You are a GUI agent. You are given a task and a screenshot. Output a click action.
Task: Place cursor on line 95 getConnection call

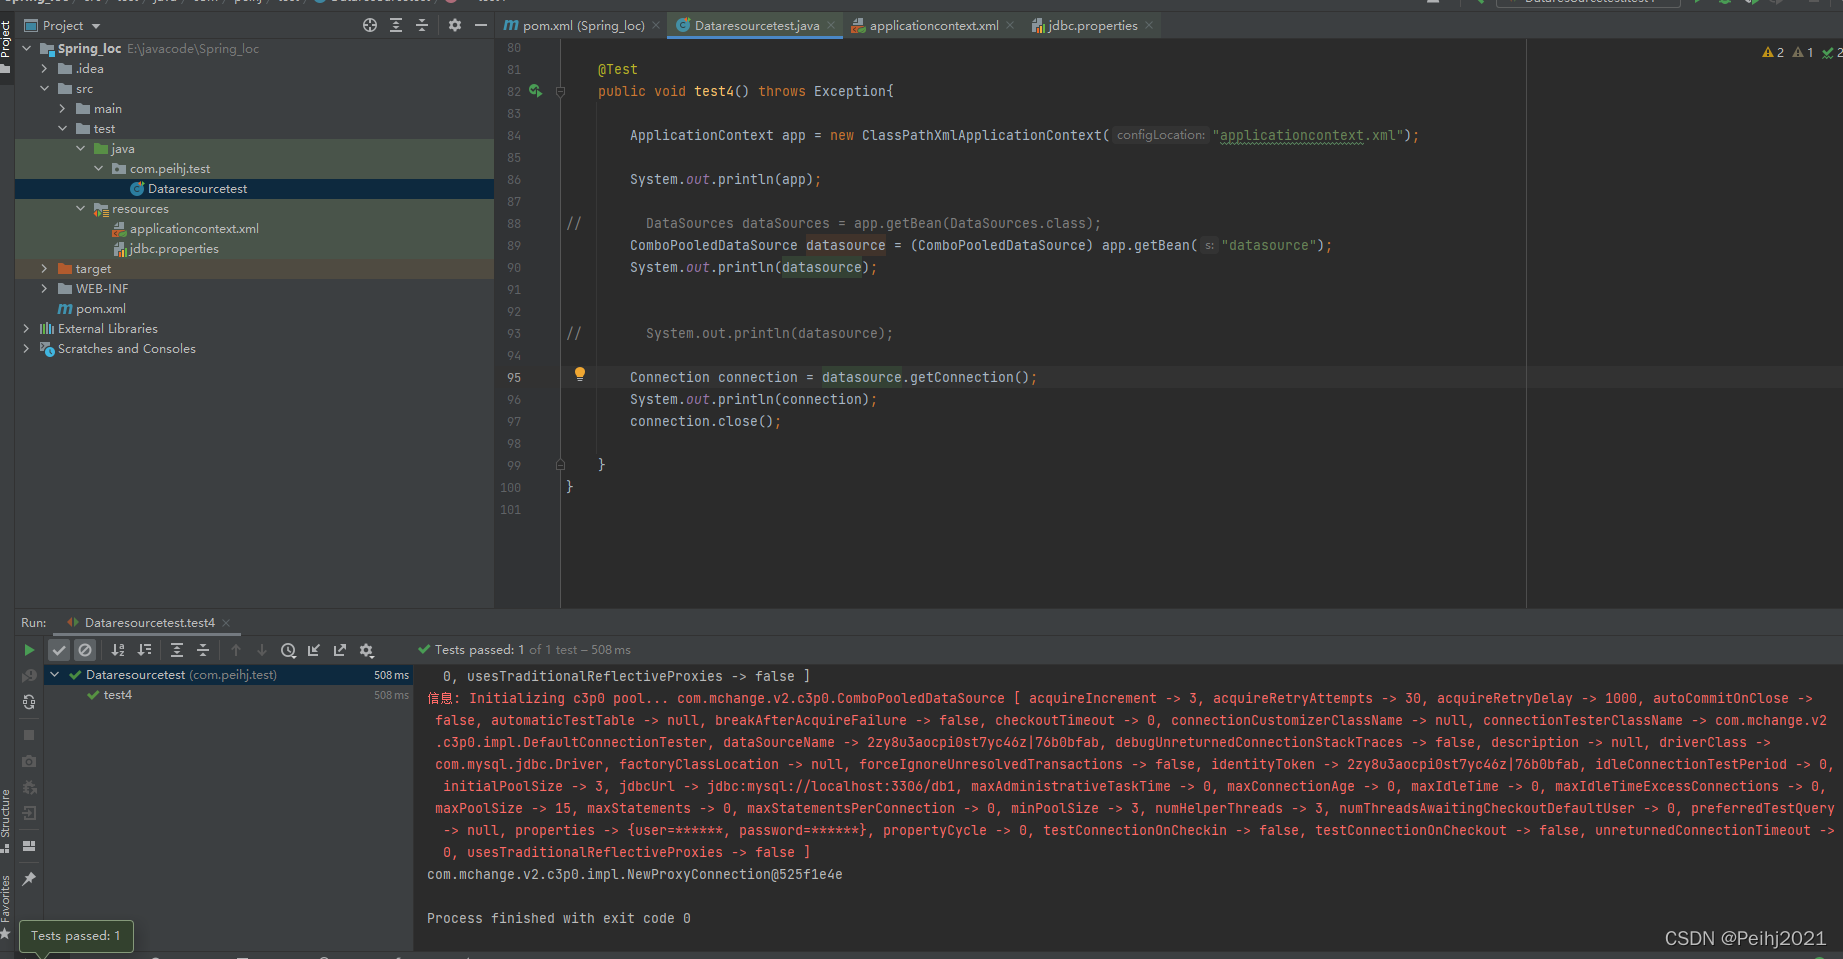tap(970, 377)
